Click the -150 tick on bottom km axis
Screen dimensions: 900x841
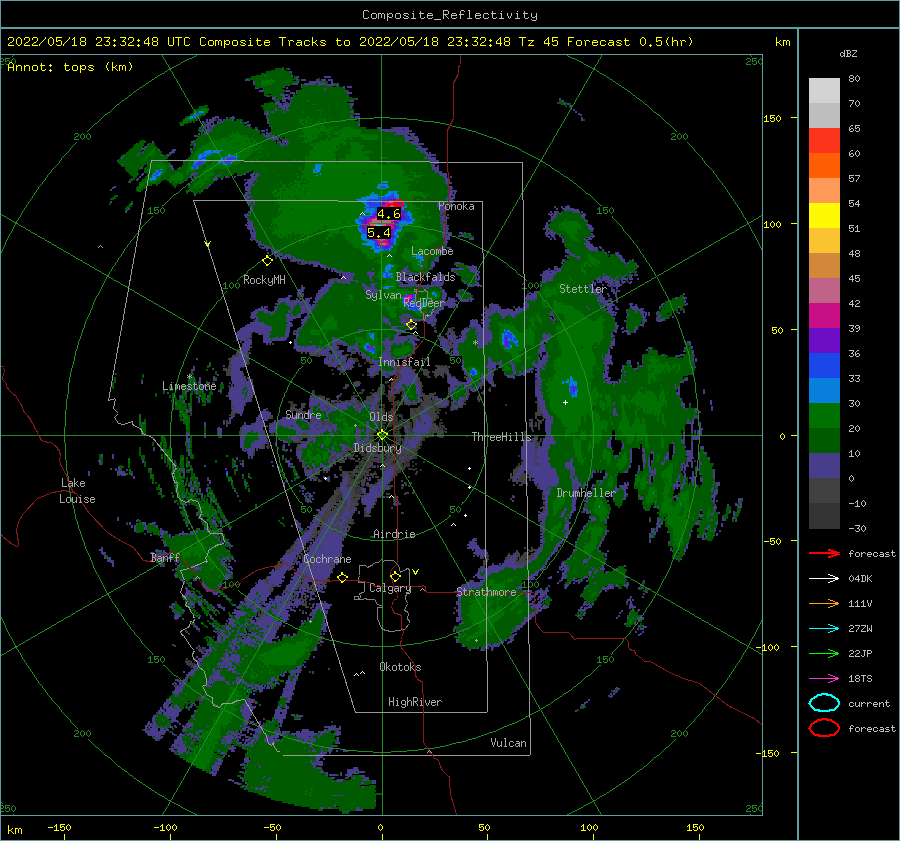(59, 827)
